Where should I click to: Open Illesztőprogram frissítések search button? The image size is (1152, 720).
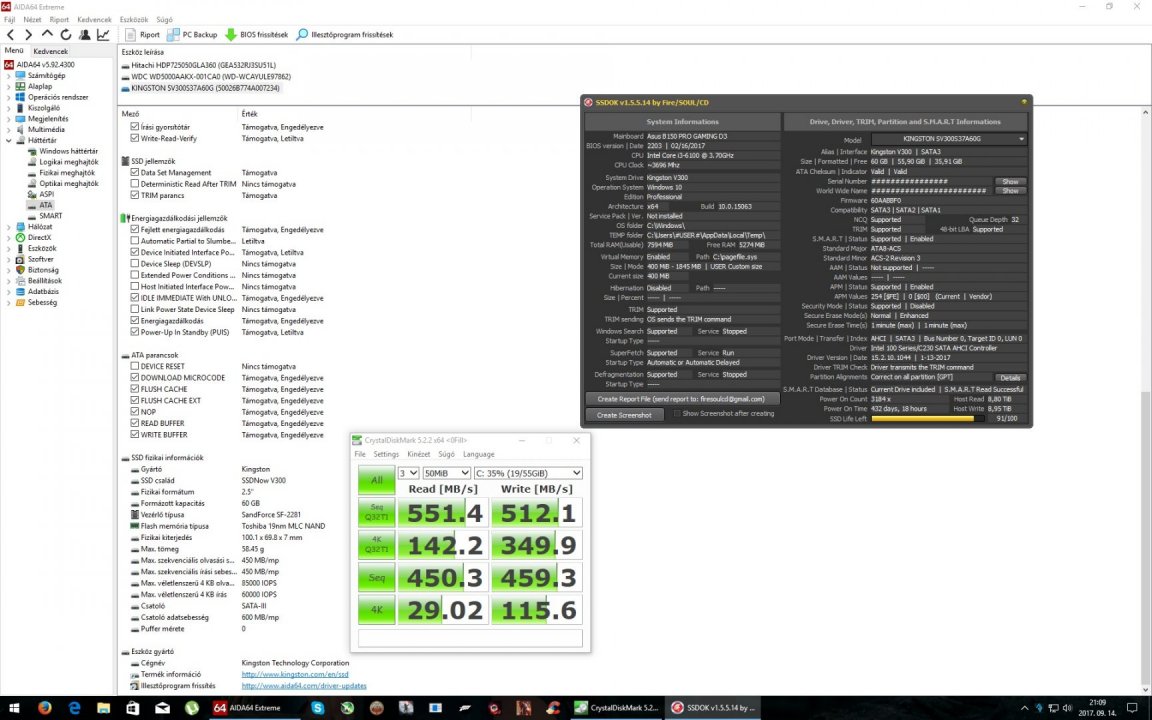(345, 35)
